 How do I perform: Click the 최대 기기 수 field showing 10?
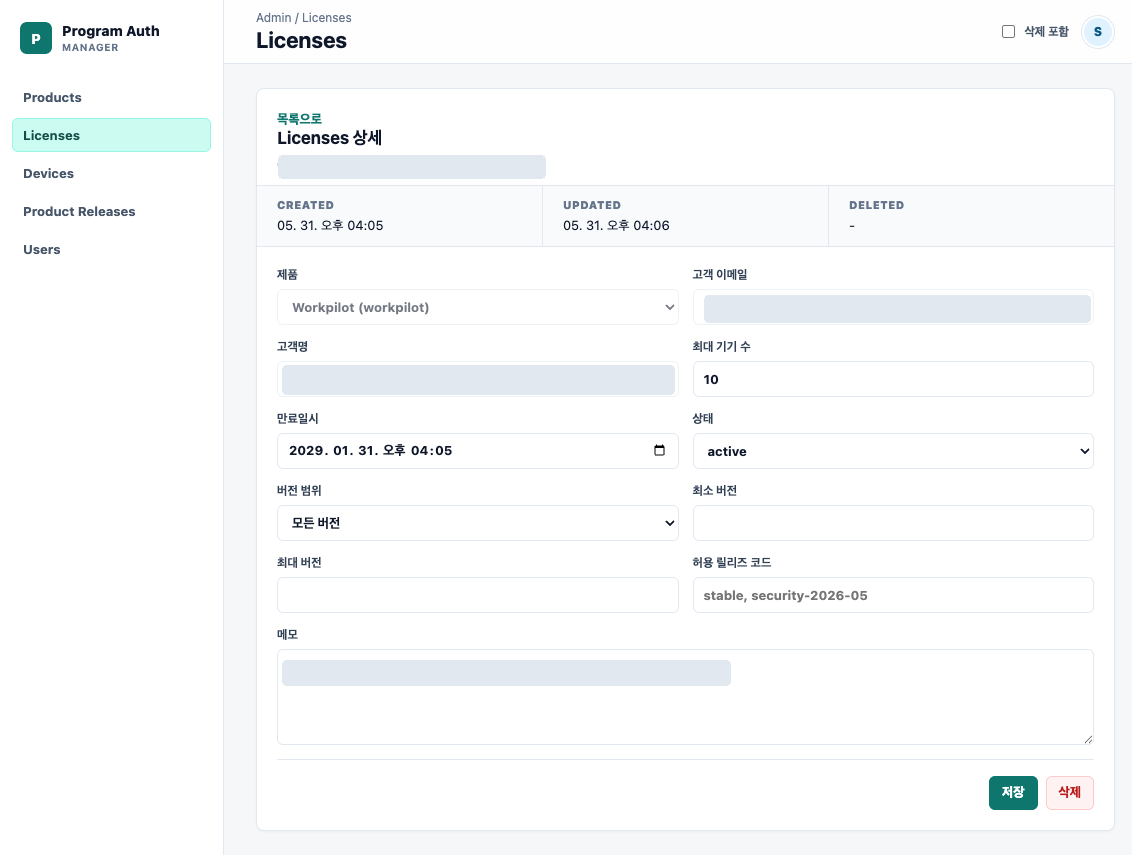pos(893,379)
